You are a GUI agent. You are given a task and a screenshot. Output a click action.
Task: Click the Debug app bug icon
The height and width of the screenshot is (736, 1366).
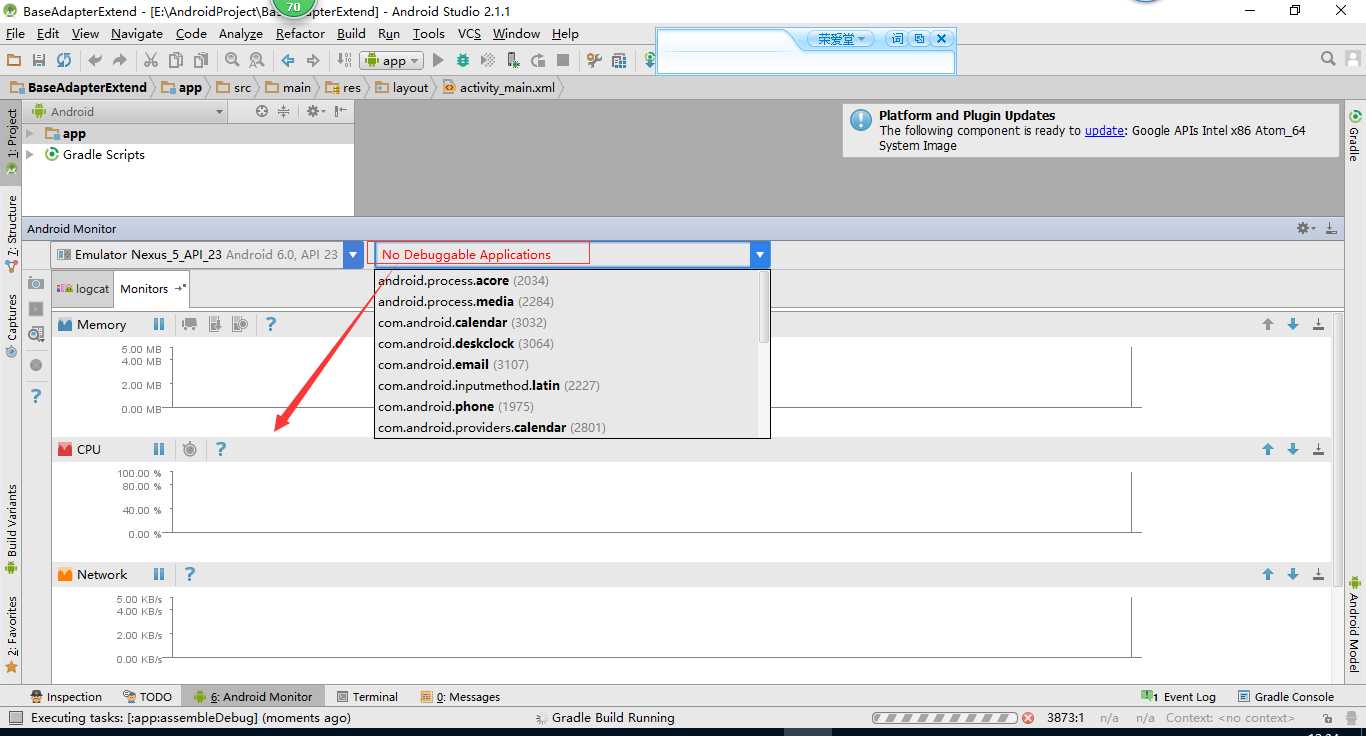tap(463, 60)
